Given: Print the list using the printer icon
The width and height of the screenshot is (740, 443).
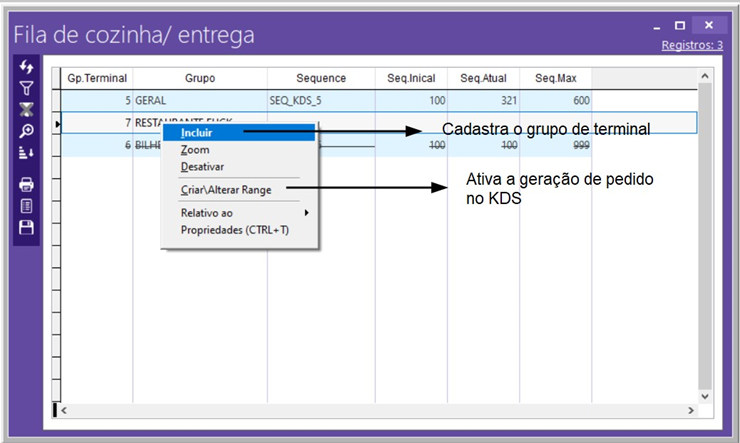Looking at the screenshot, I should coord(27,185).
